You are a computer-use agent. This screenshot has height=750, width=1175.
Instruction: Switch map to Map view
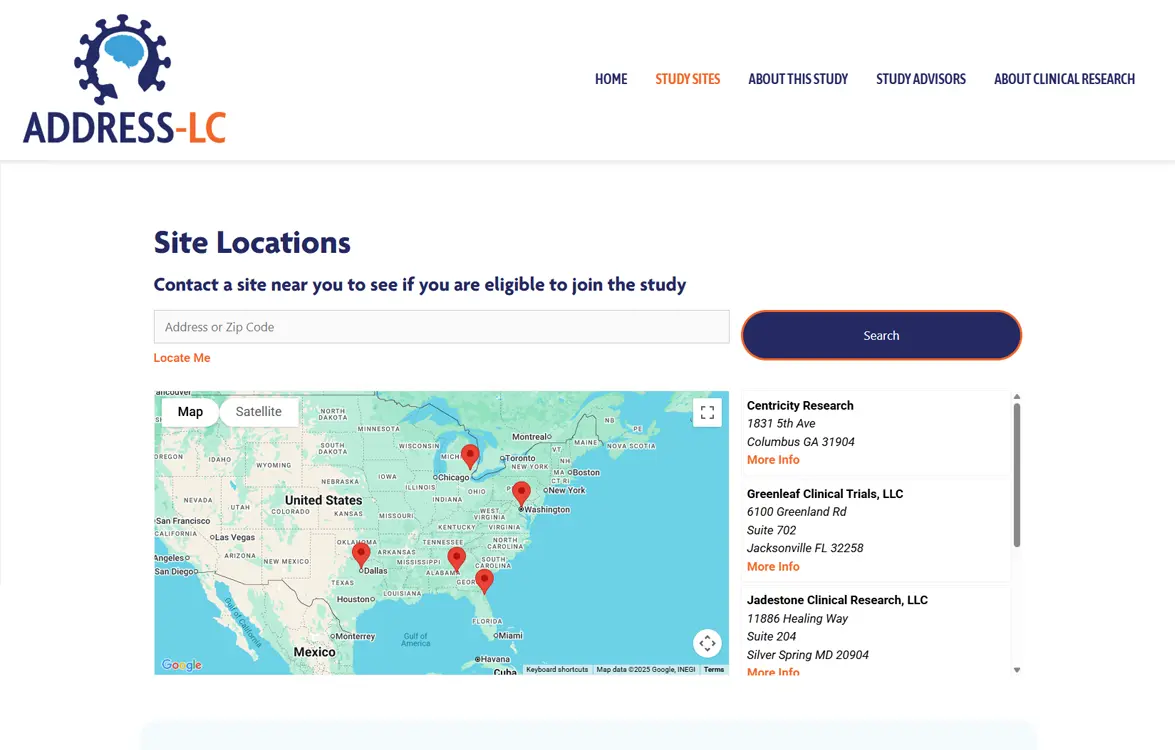(190, 411)
